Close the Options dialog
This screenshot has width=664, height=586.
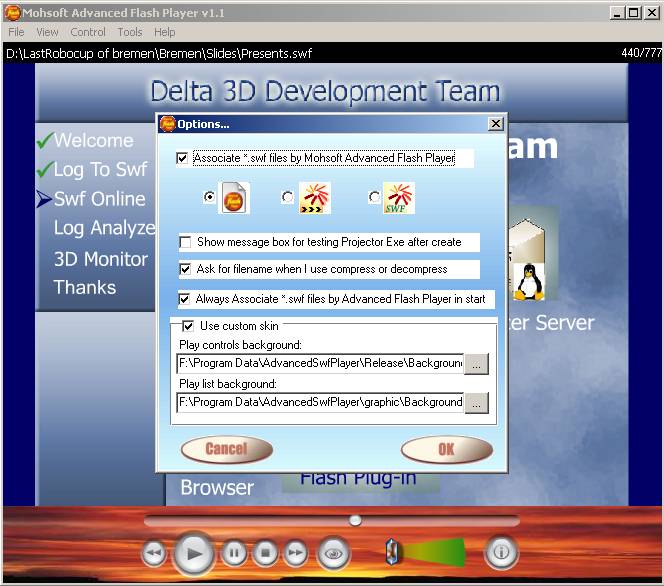pos(495,124)
